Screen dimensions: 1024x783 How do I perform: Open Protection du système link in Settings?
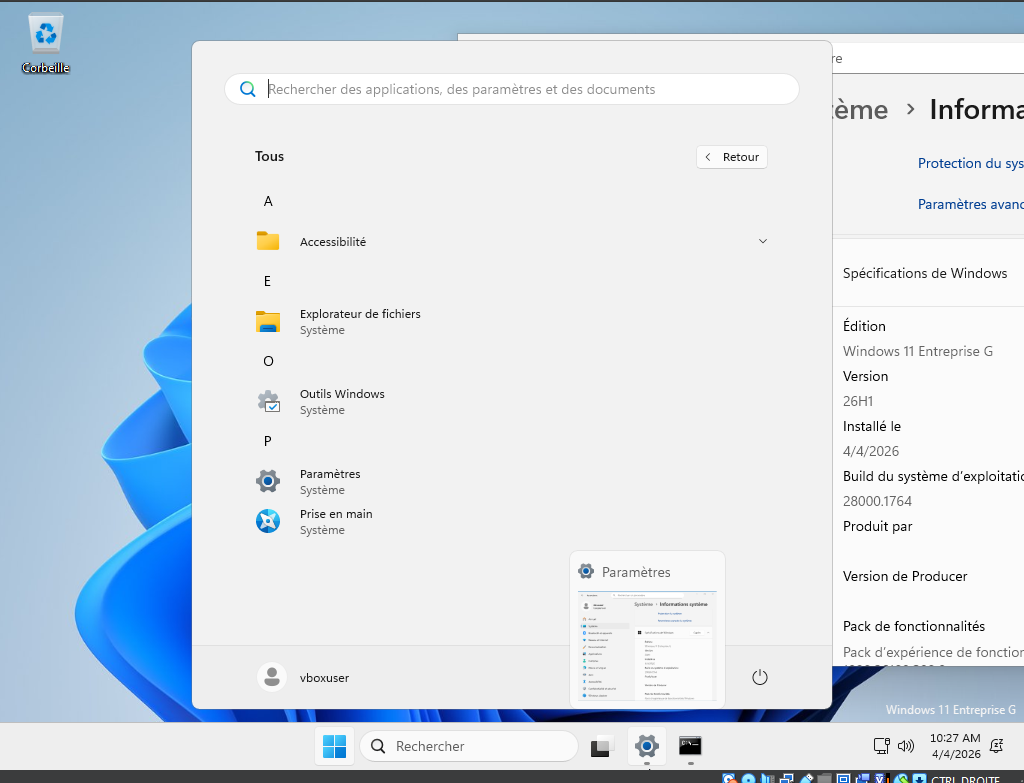coord(970,163)
